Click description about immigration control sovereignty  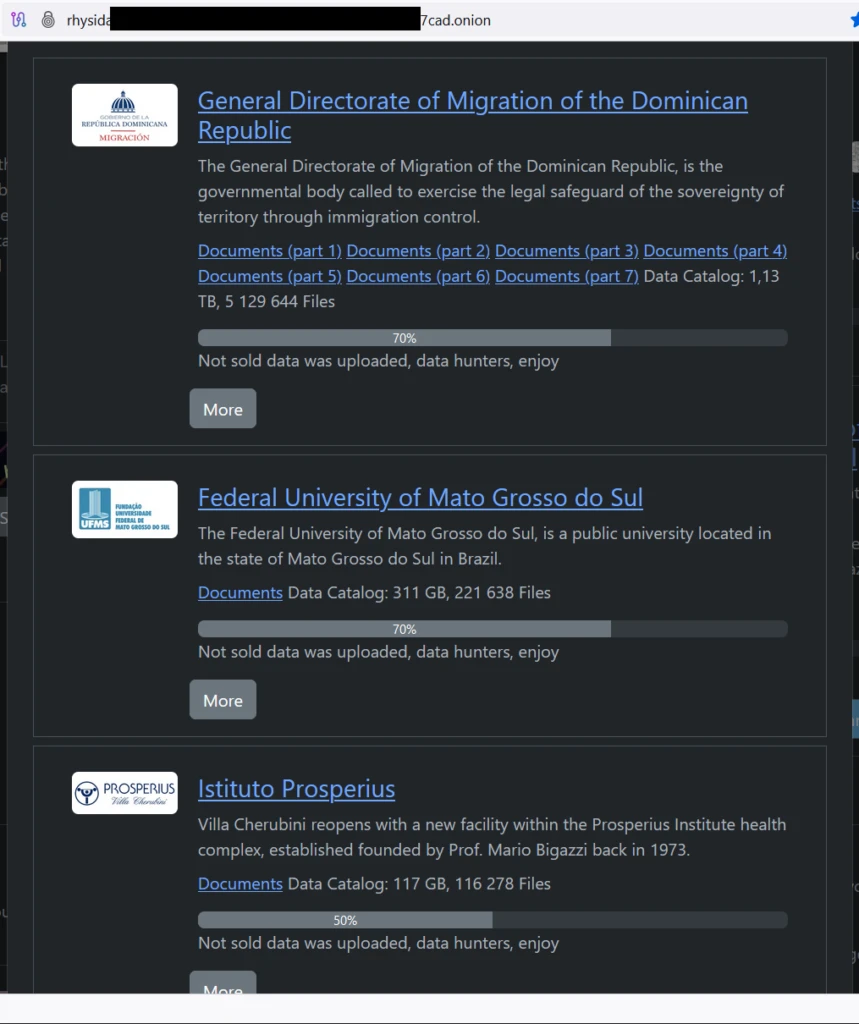point(491,191)
